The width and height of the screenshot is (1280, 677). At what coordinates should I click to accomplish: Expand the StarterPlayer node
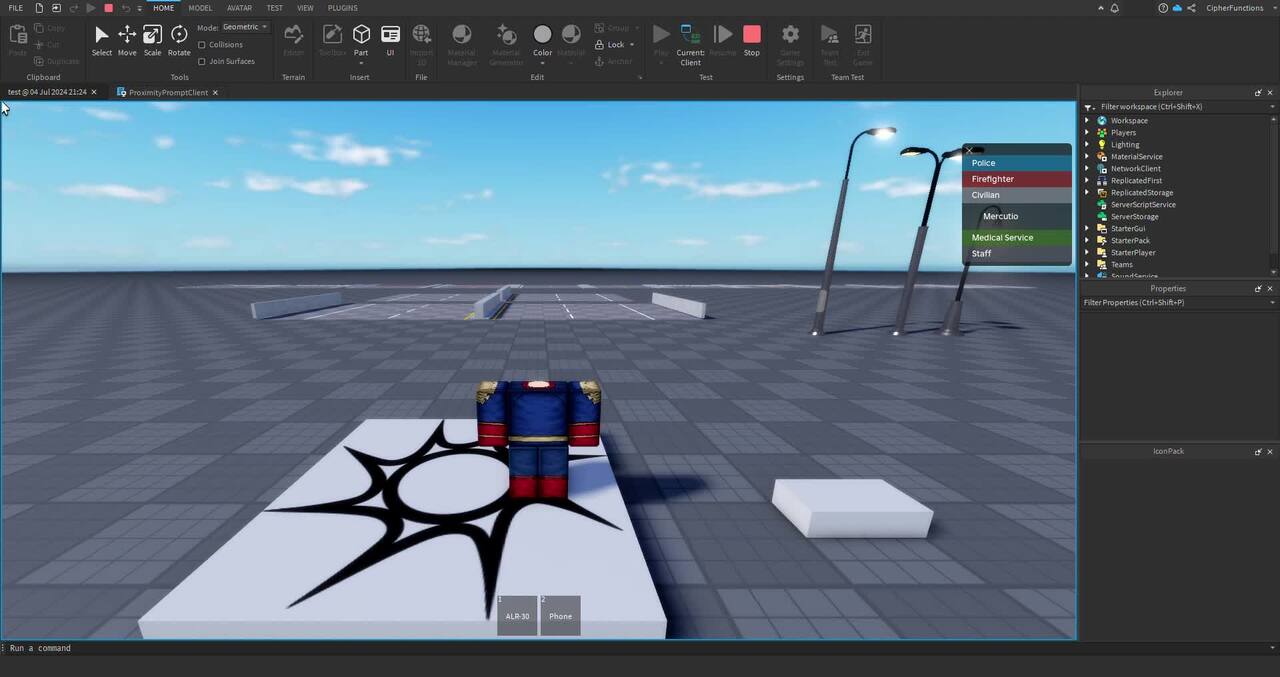pos(1087,253)
